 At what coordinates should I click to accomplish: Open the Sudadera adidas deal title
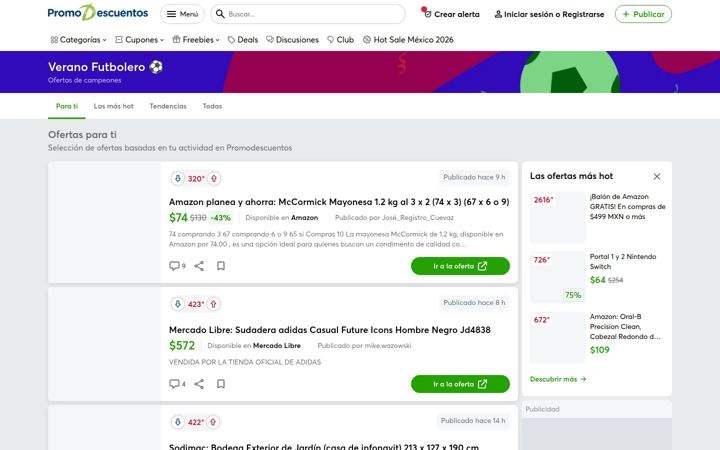point(330,330)
